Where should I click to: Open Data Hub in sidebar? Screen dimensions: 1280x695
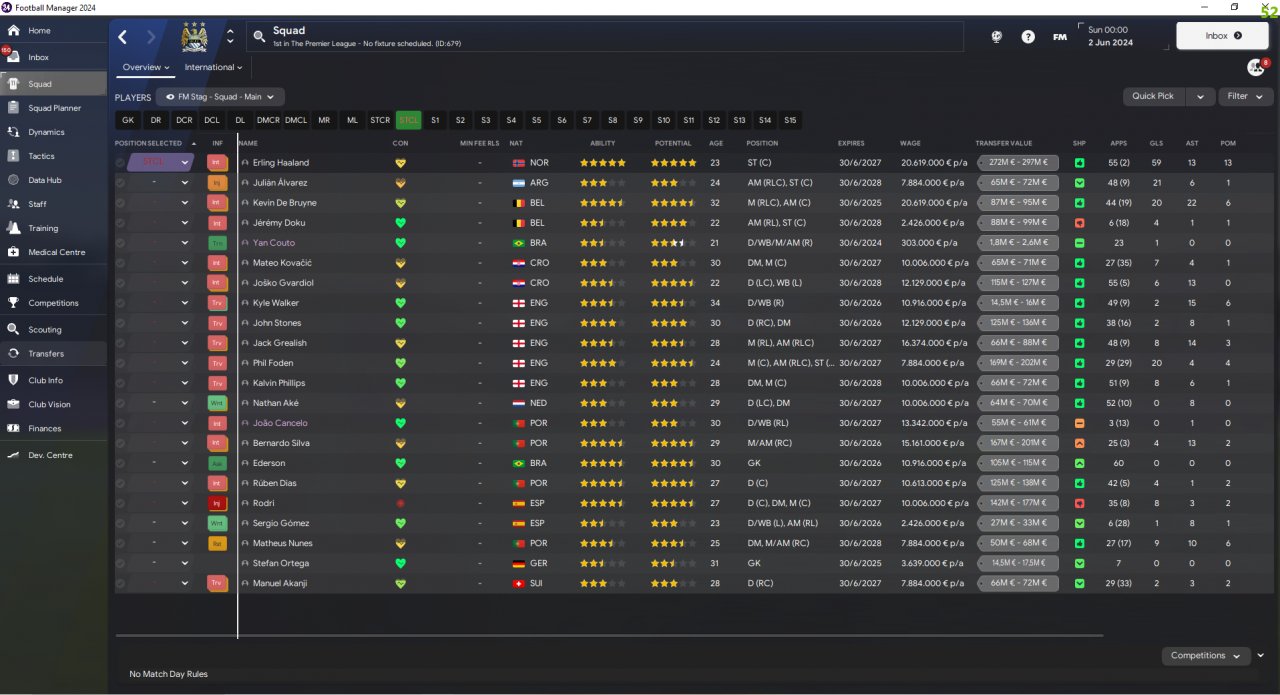point(45,180)
